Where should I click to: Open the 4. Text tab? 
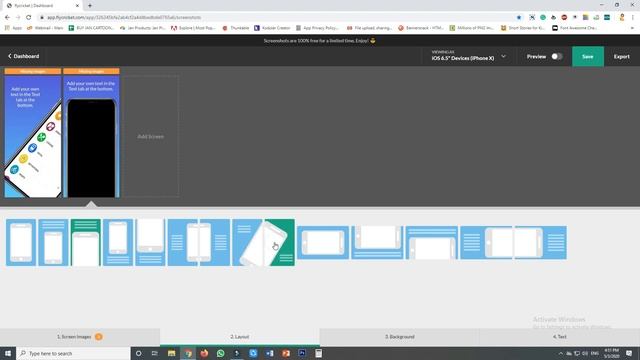click(560, 337)
